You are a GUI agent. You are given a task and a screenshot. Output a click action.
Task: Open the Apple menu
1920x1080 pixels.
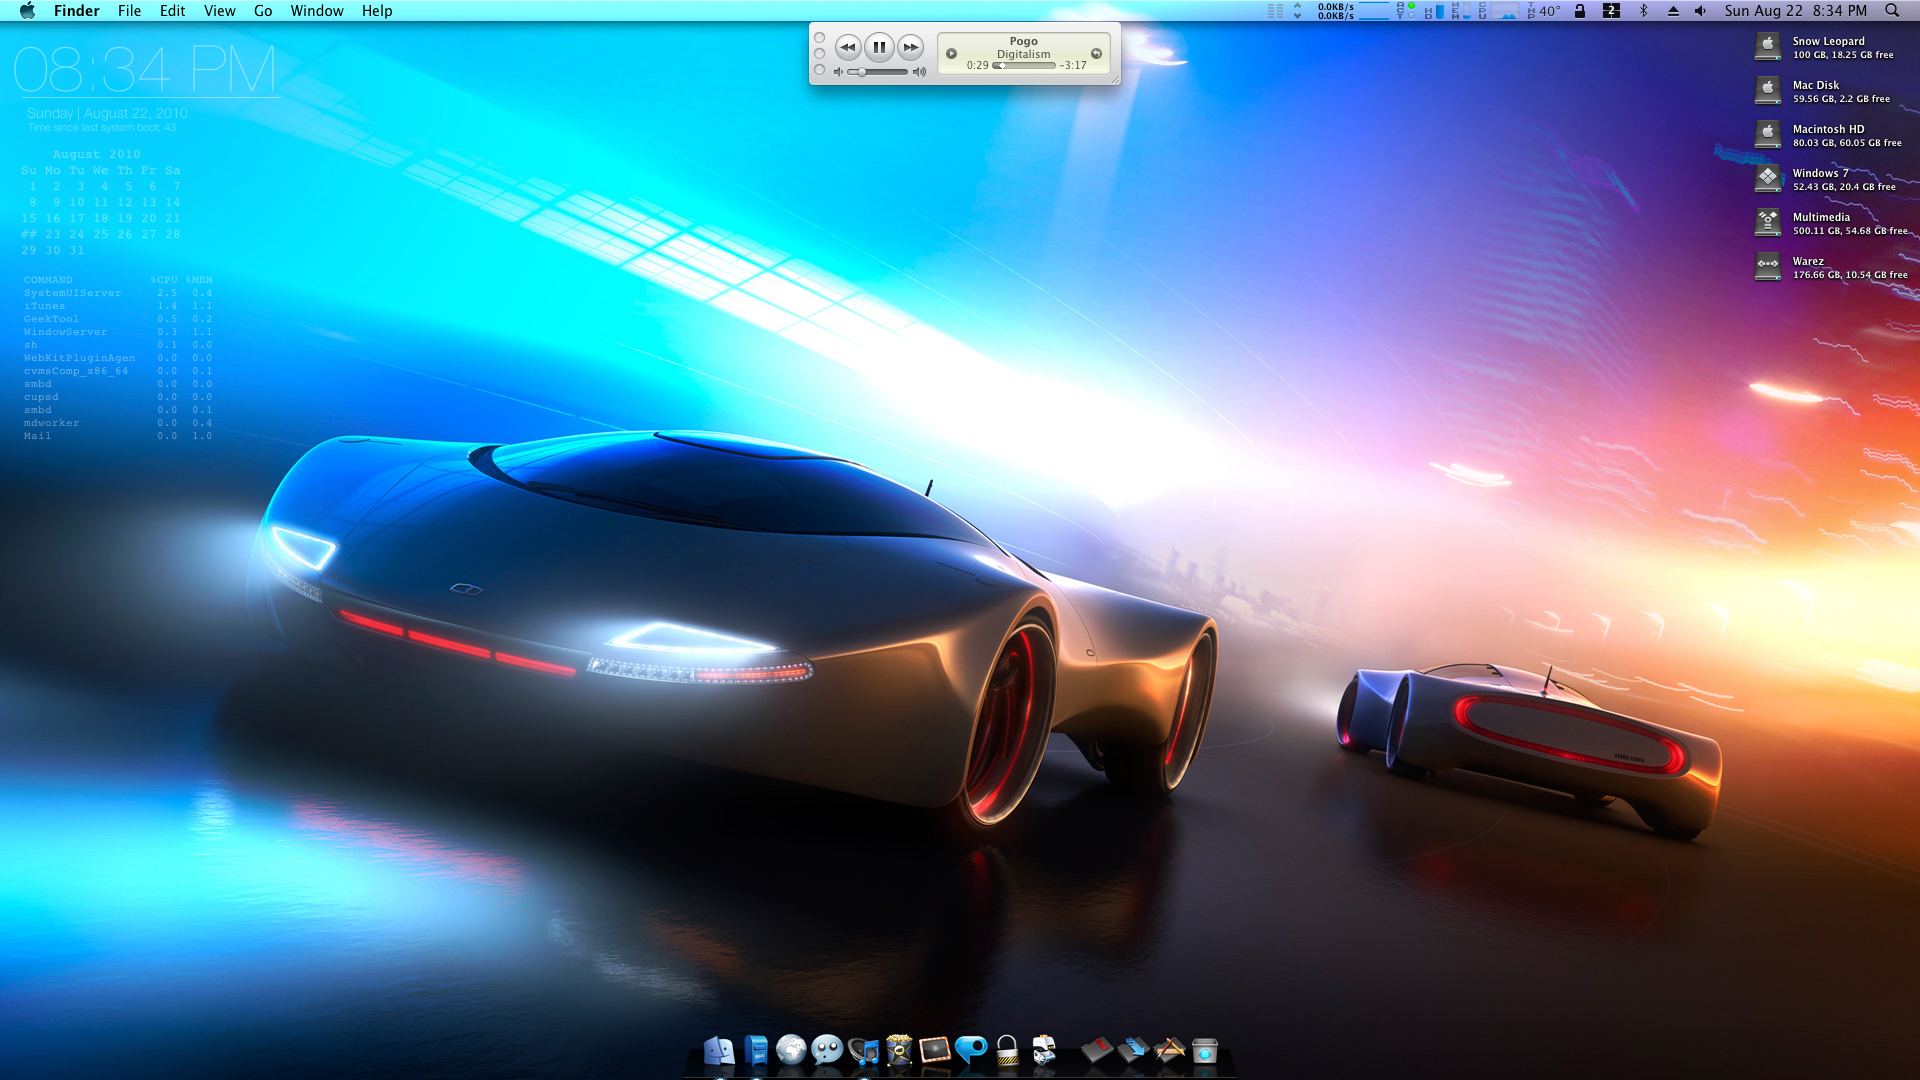(27, 11)
